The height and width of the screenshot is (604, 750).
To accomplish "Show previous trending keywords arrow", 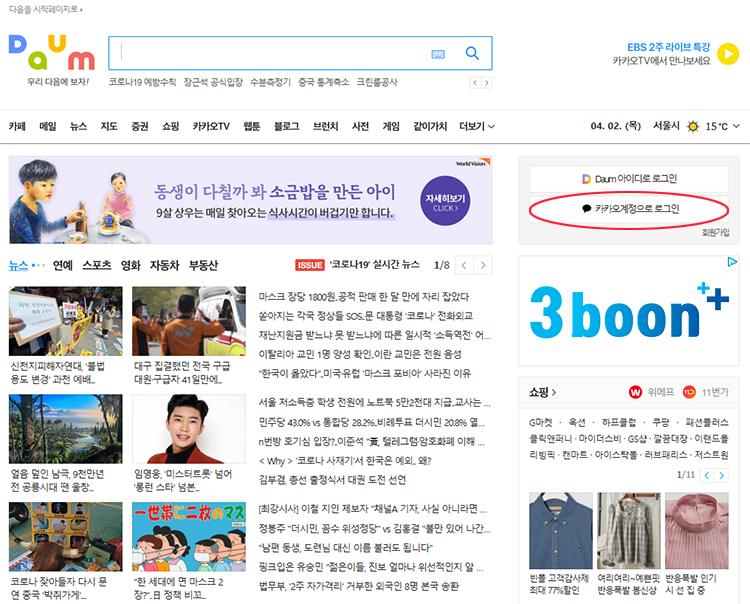I will [x=475, y=83].
